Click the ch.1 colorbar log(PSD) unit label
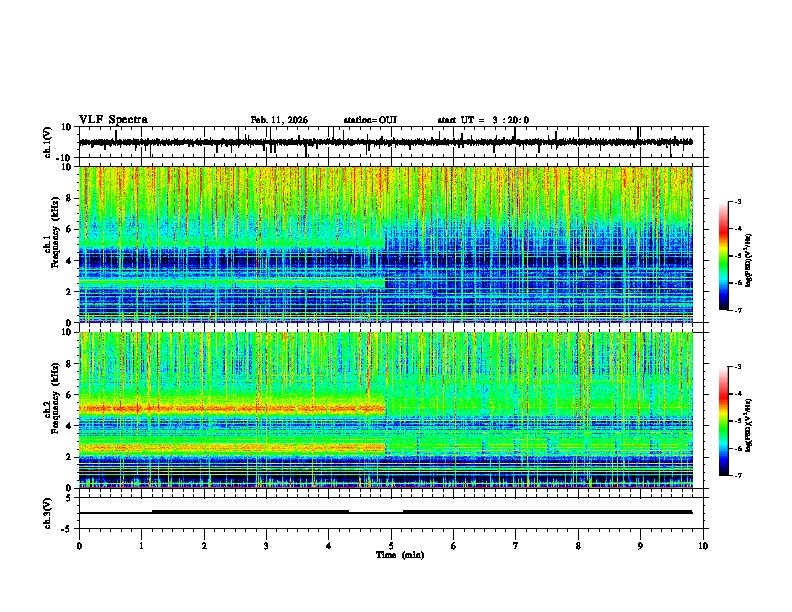This screenshot has height=612, width=792. click(749, 260)
